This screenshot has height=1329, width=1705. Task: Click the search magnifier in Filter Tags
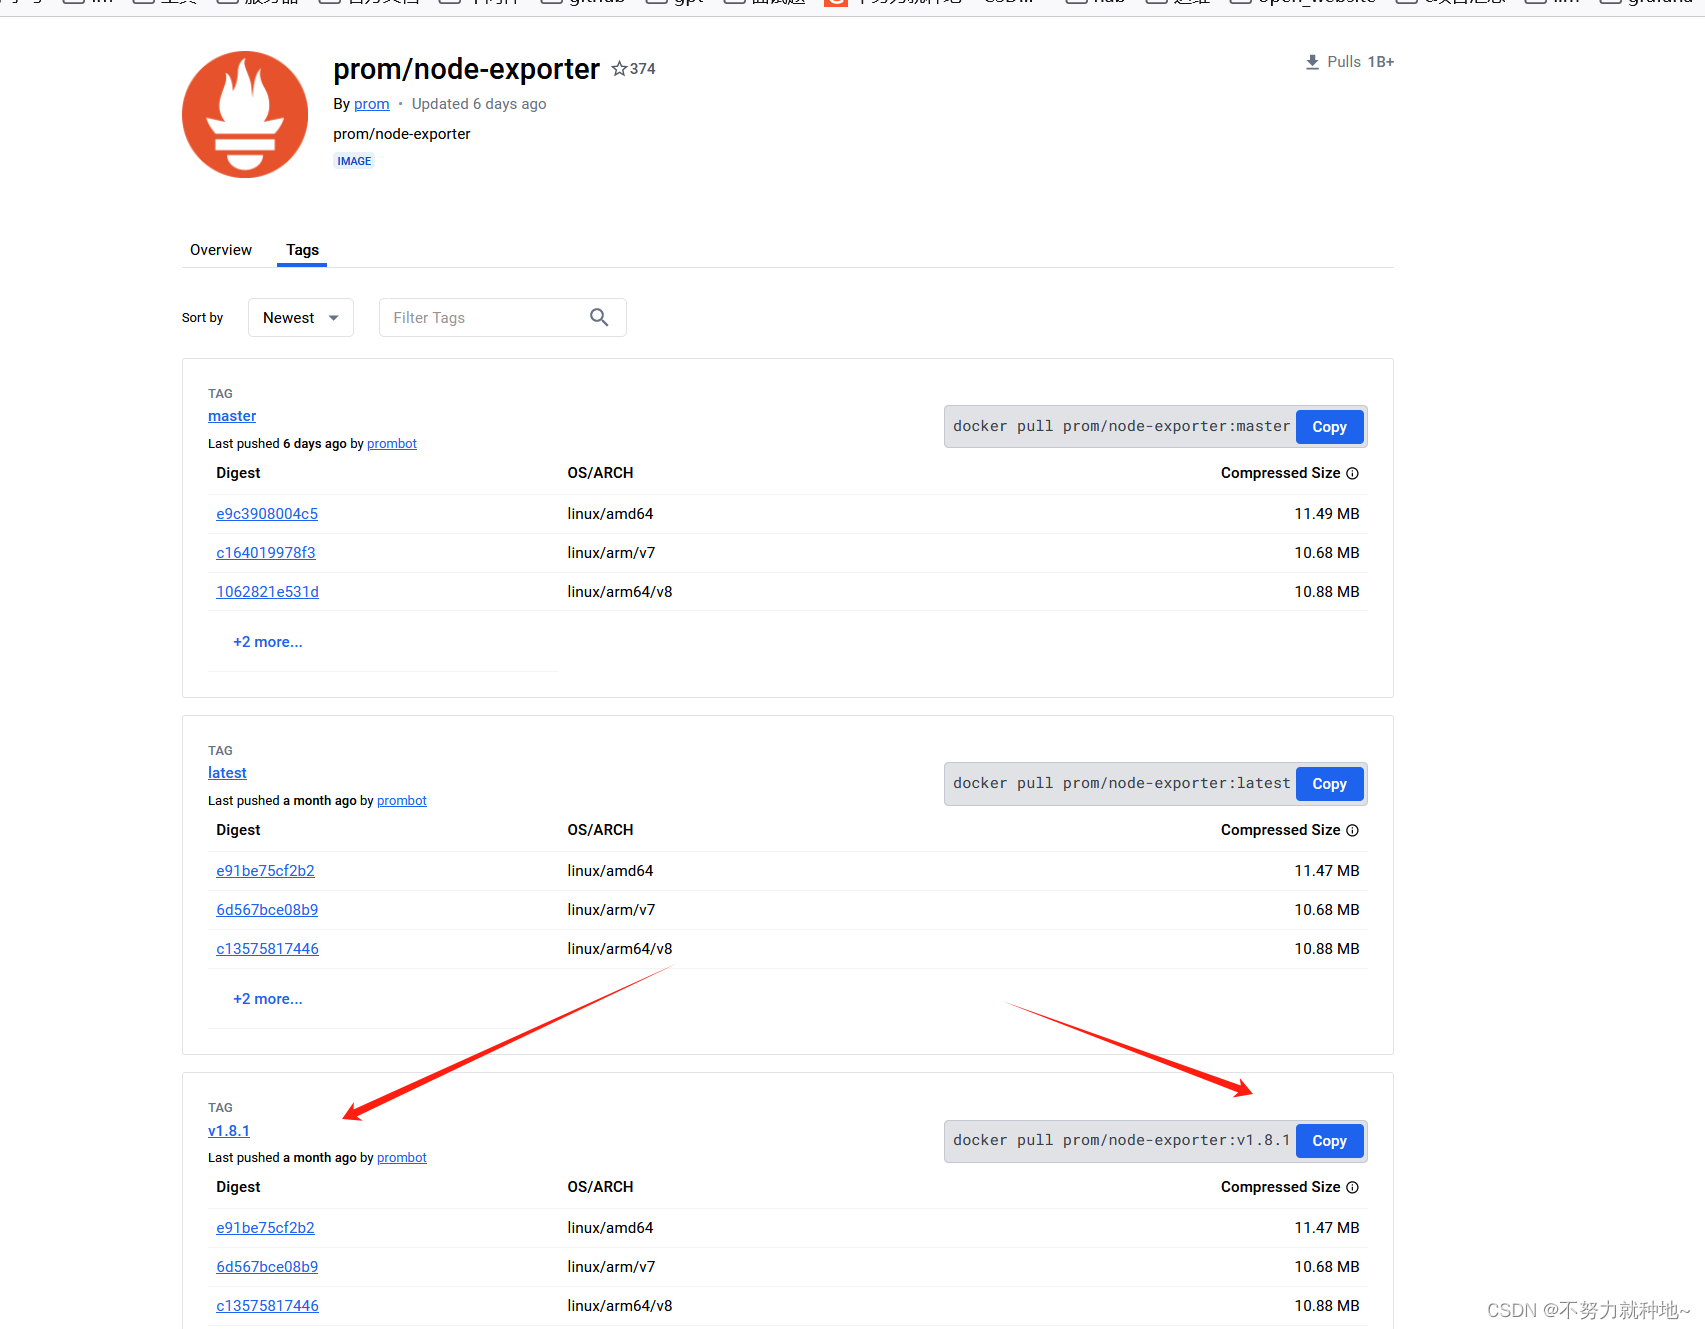coord(599,317)
